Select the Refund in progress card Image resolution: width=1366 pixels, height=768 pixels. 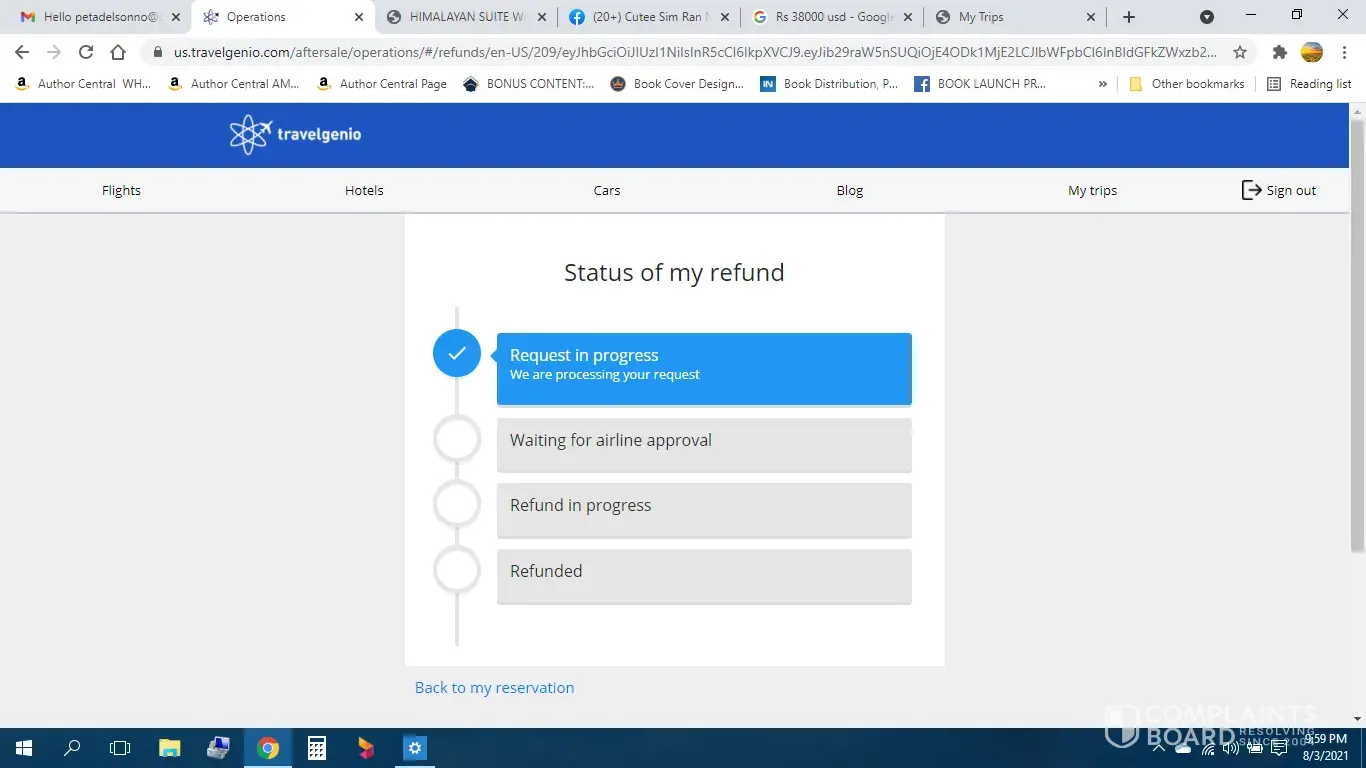coord(704,510)
